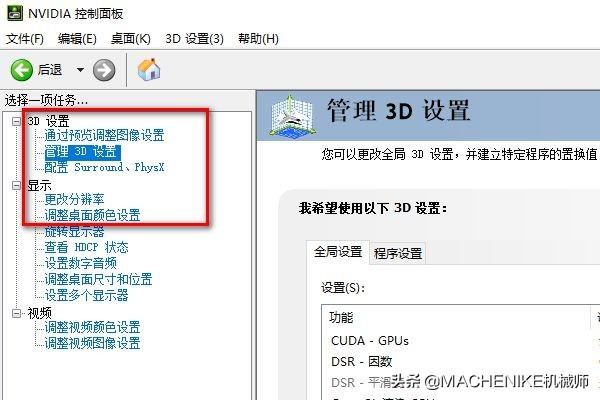Open the 帮助(H) menu

point(258,39)
